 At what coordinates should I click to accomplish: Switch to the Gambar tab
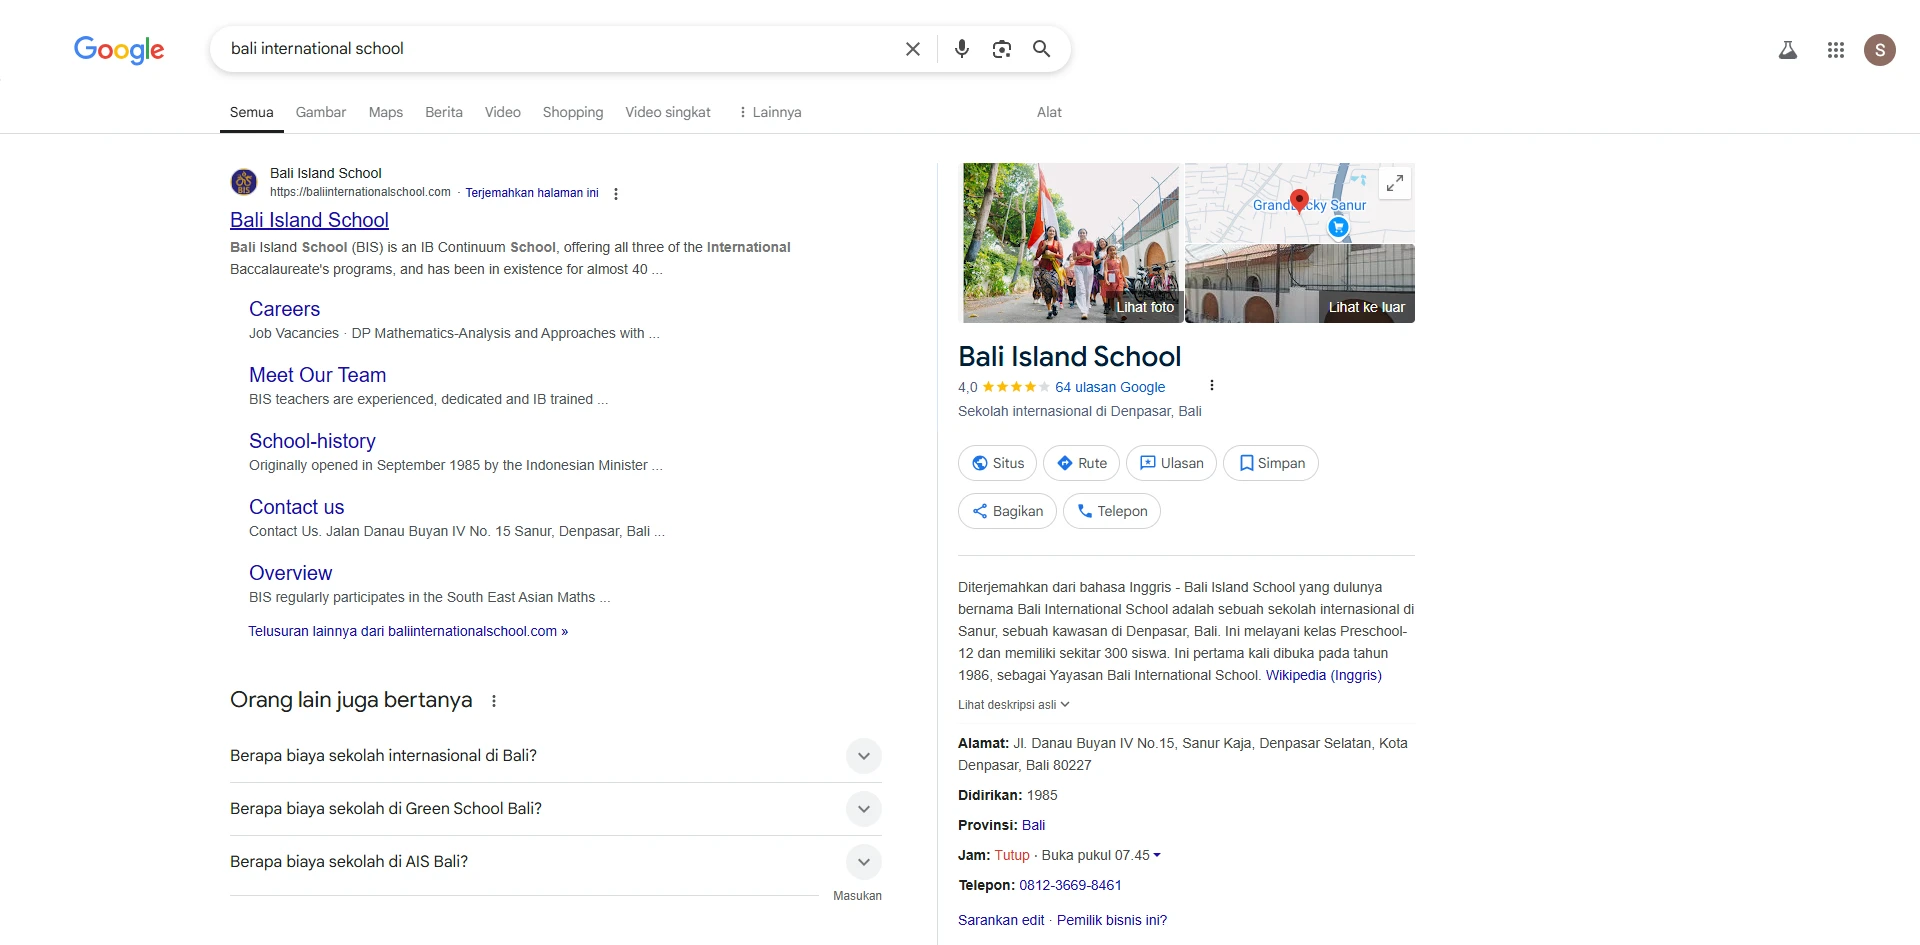tap(320, 112)
